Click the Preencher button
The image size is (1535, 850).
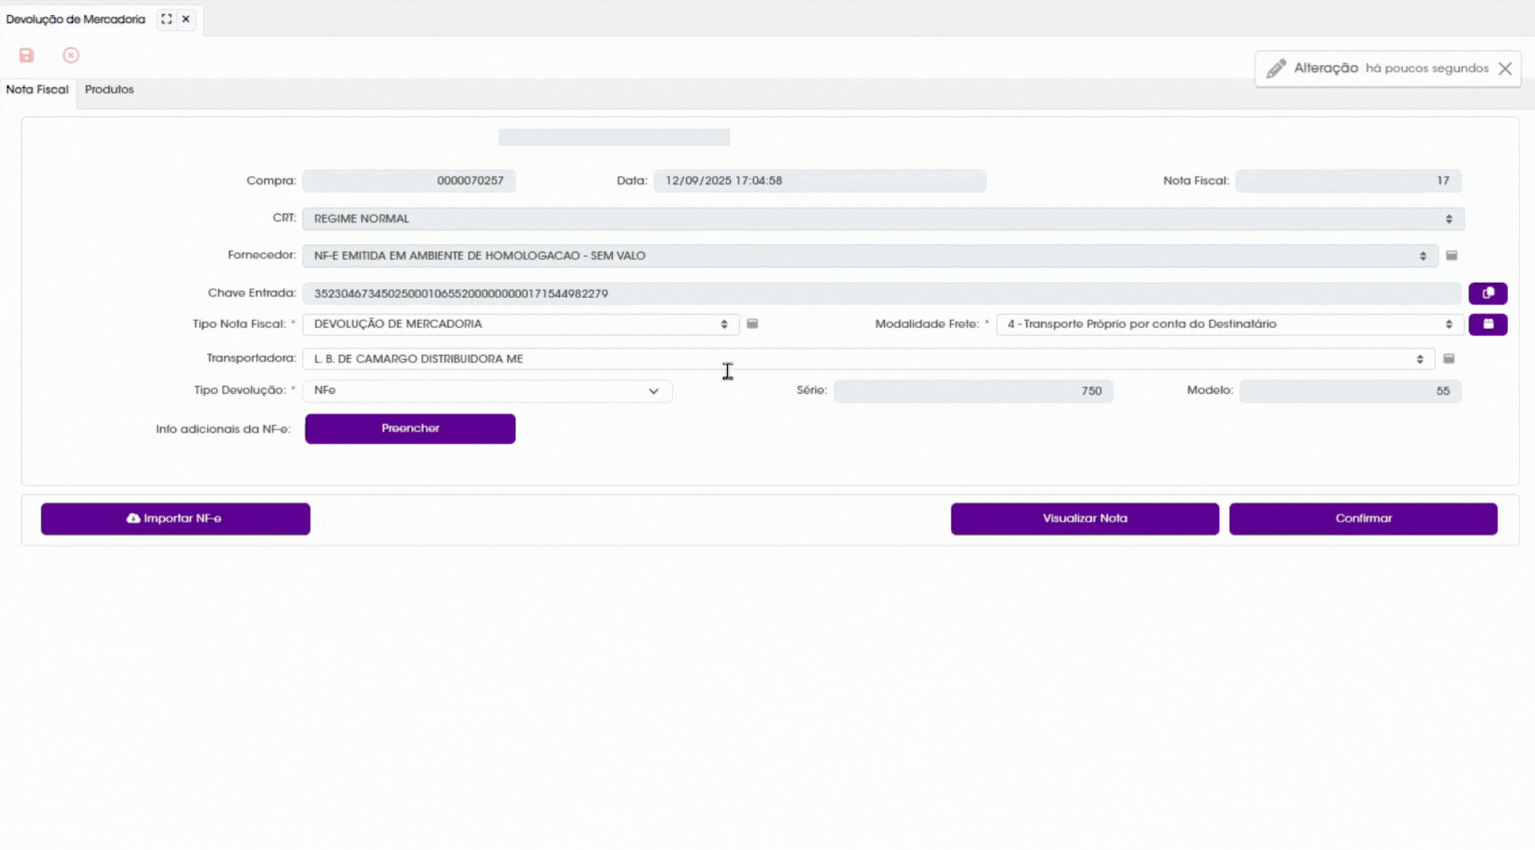click(x=410, y=429)
